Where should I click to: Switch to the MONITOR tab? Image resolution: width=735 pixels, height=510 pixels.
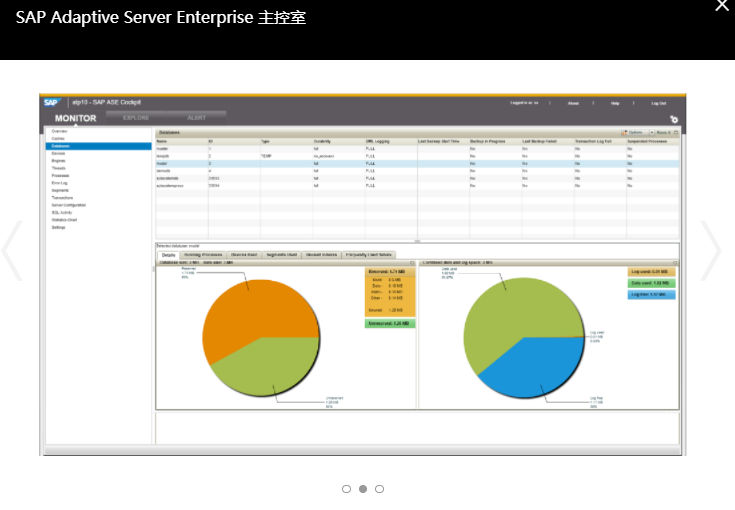tap(75, 118)
